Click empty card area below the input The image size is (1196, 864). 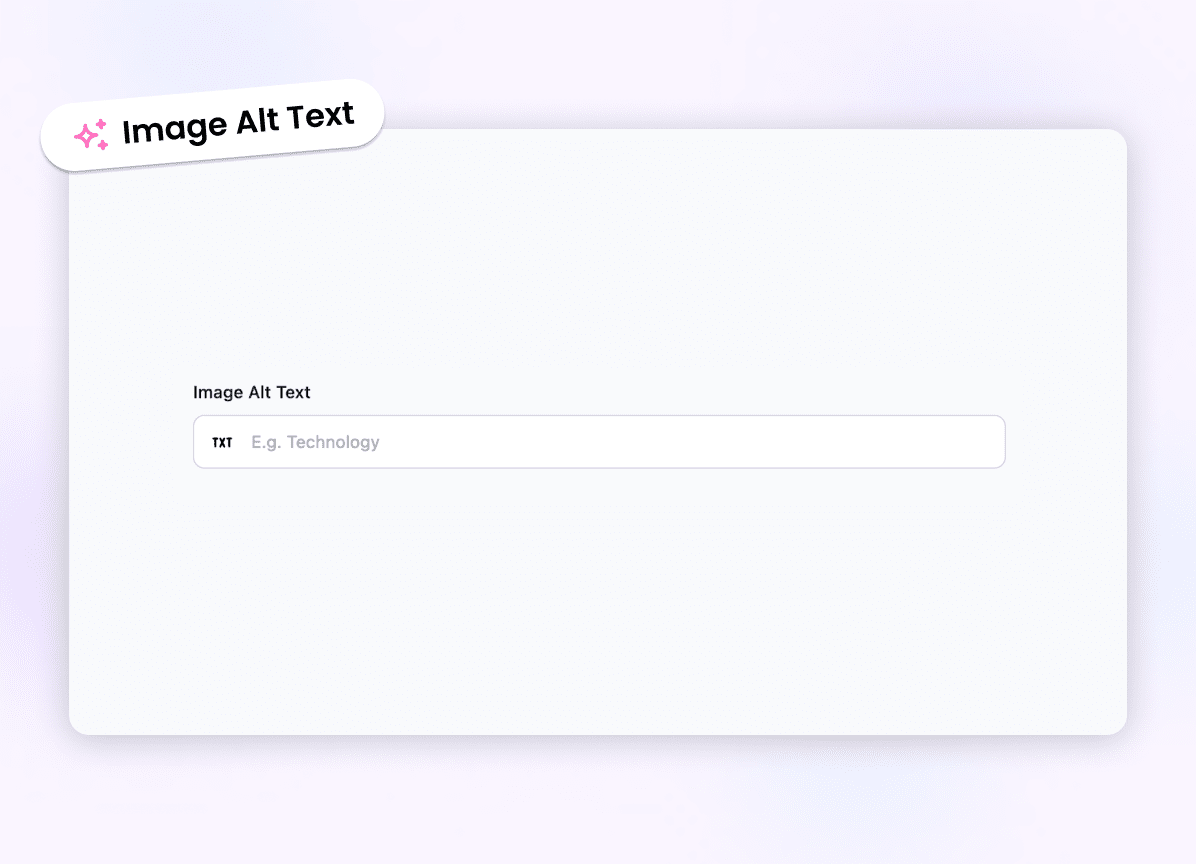[x=599, y=602]
